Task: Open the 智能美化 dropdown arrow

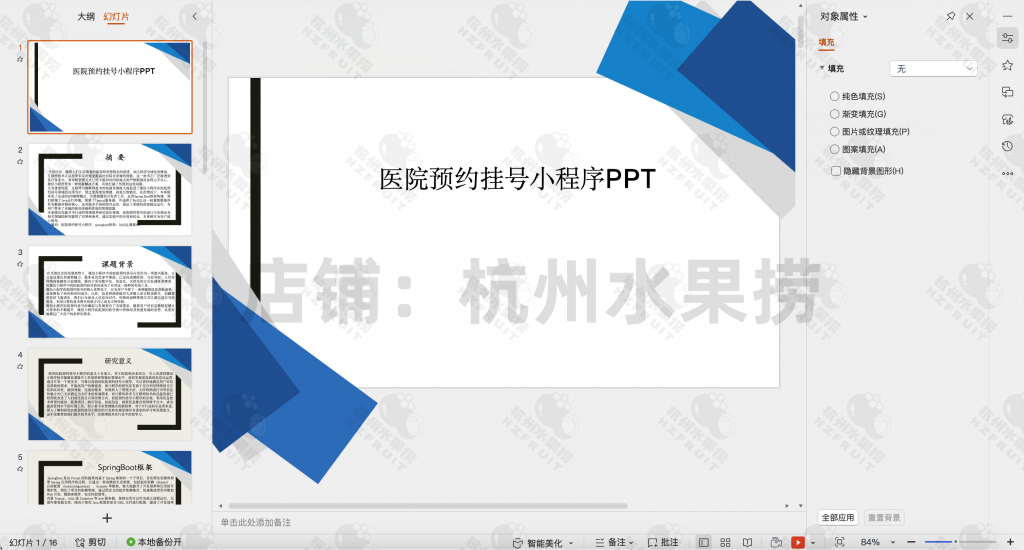Action: 571,543
